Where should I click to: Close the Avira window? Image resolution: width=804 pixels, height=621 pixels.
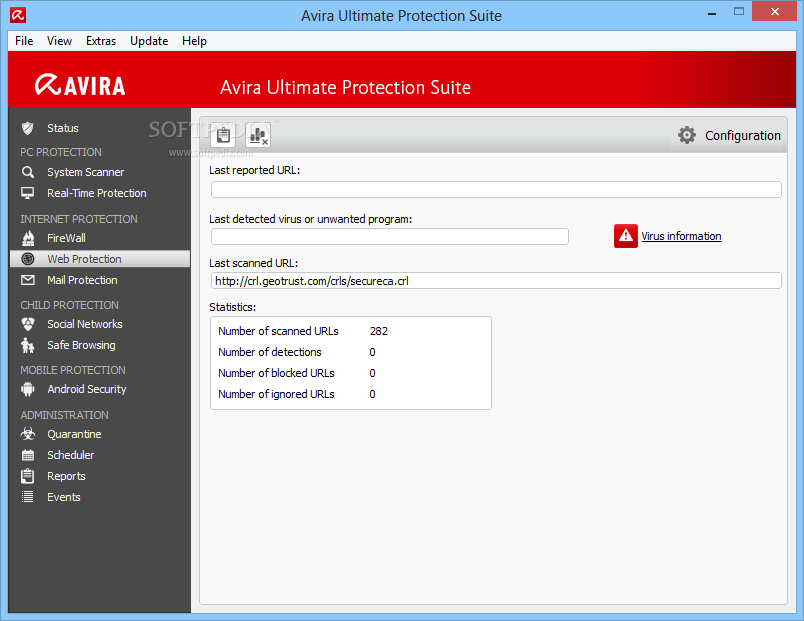(774, 11)
